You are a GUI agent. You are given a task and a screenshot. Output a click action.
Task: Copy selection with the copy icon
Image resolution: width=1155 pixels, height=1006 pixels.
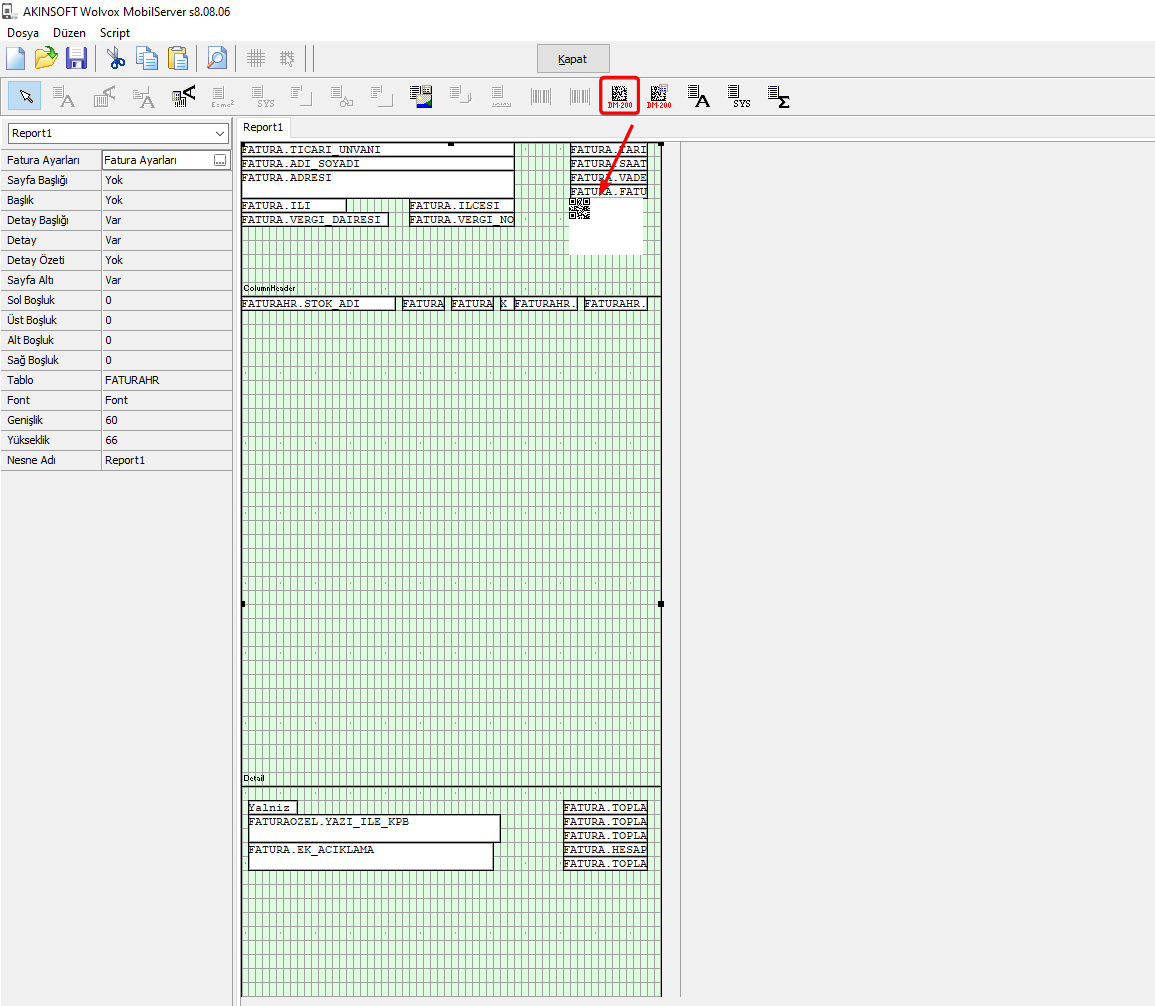147,58
